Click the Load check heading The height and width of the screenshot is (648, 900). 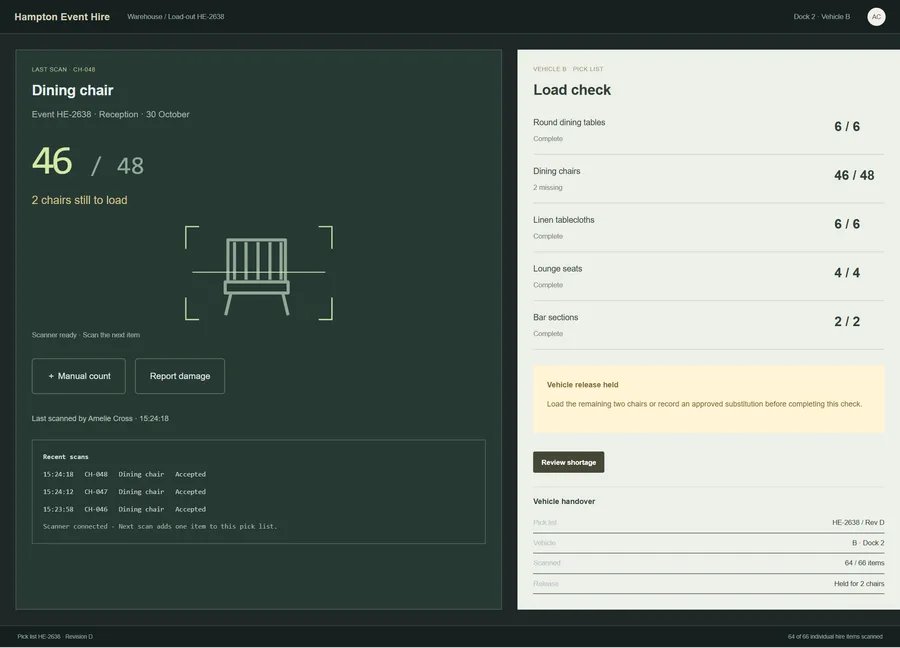pyautogui.click(x=572, y=90)
